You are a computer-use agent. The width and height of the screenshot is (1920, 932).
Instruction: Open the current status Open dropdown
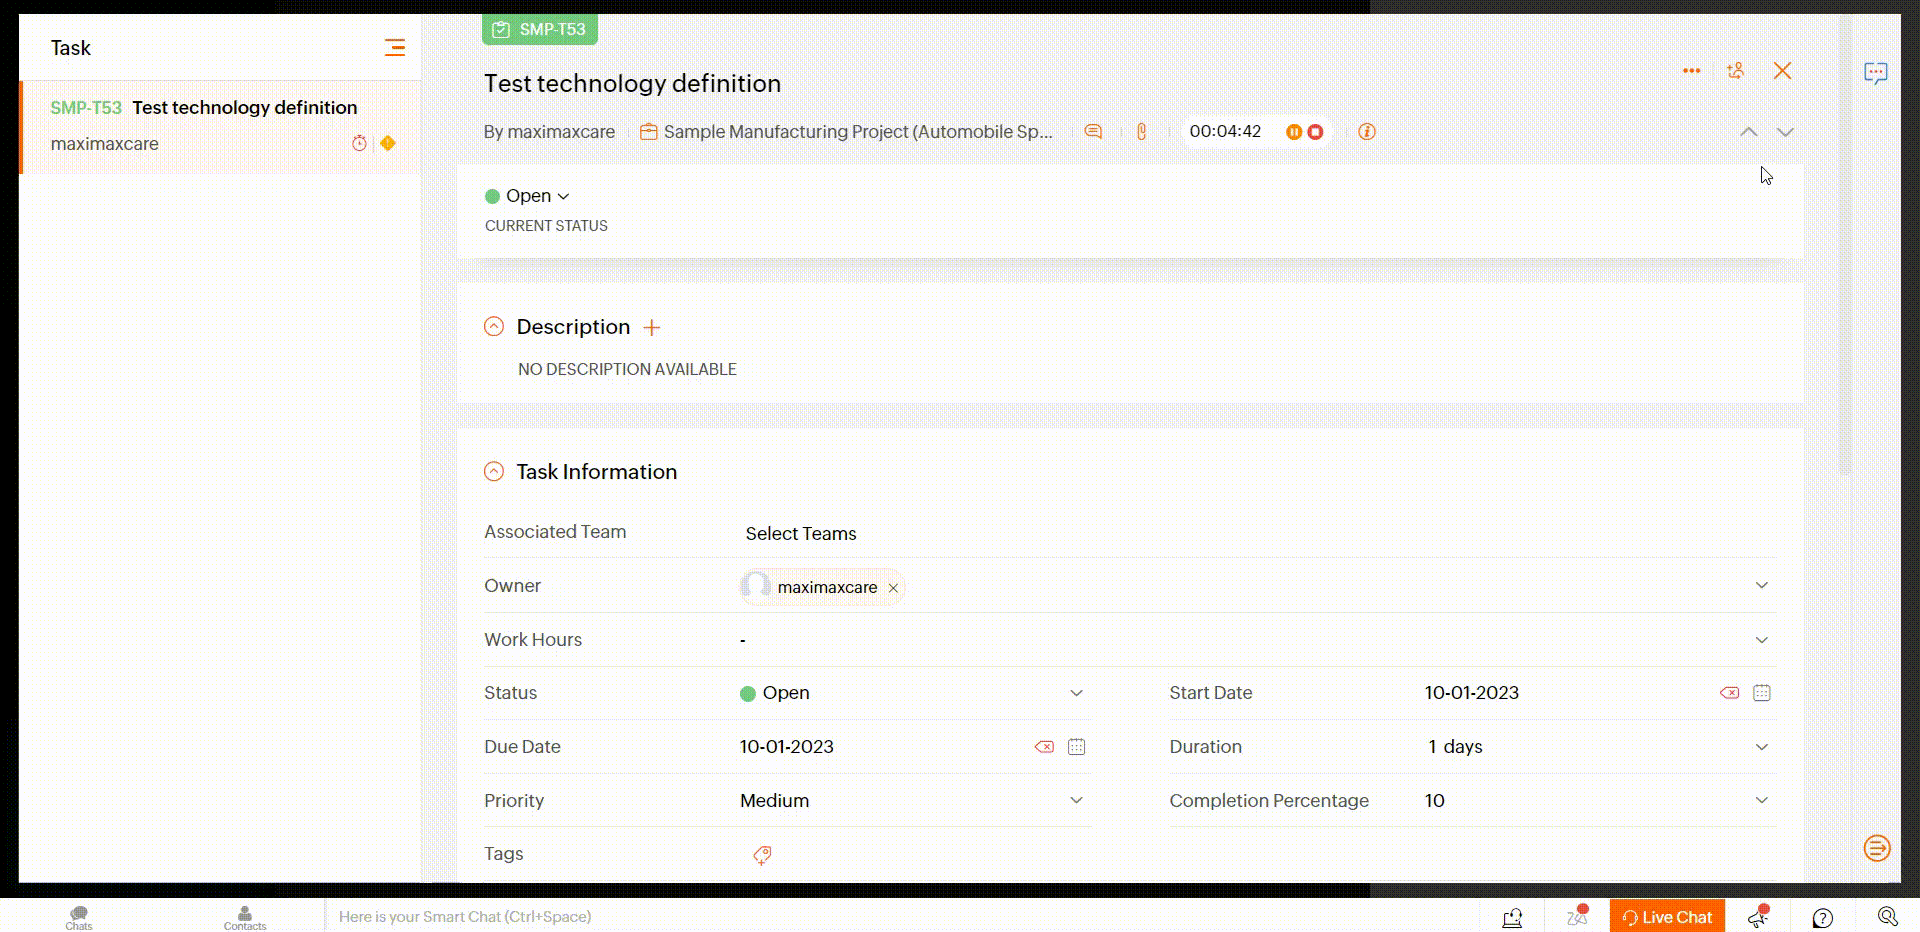[x=528, y=196]
